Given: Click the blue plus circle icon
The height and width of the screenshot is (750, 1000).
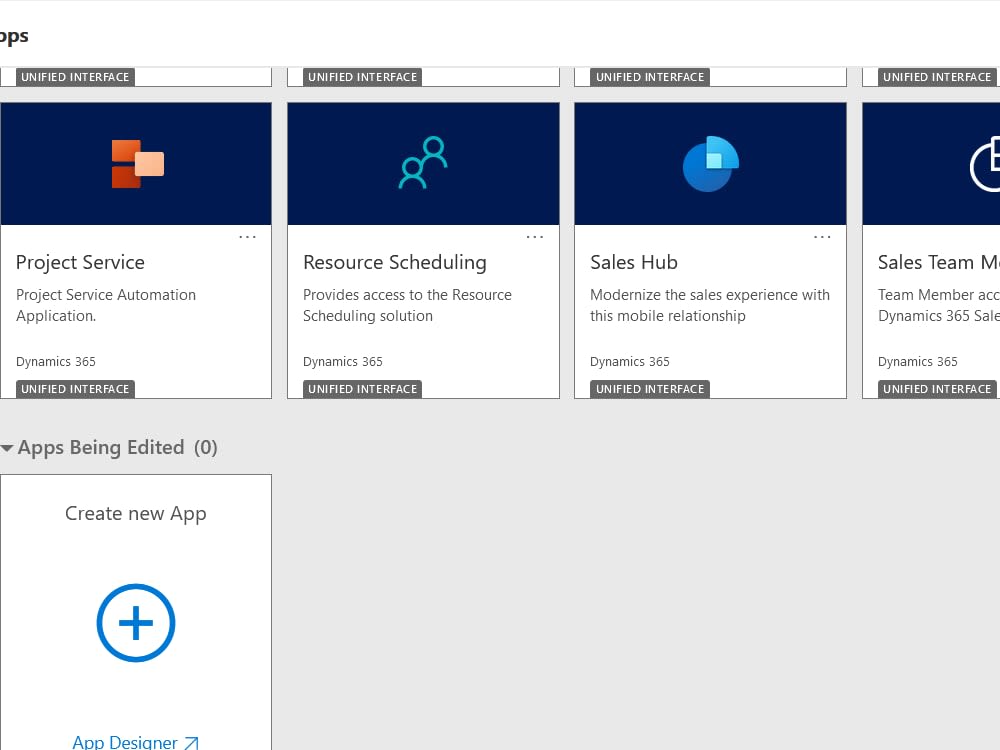Looking at the screenshot, I should pyautogui.click(x=136, y=623).
